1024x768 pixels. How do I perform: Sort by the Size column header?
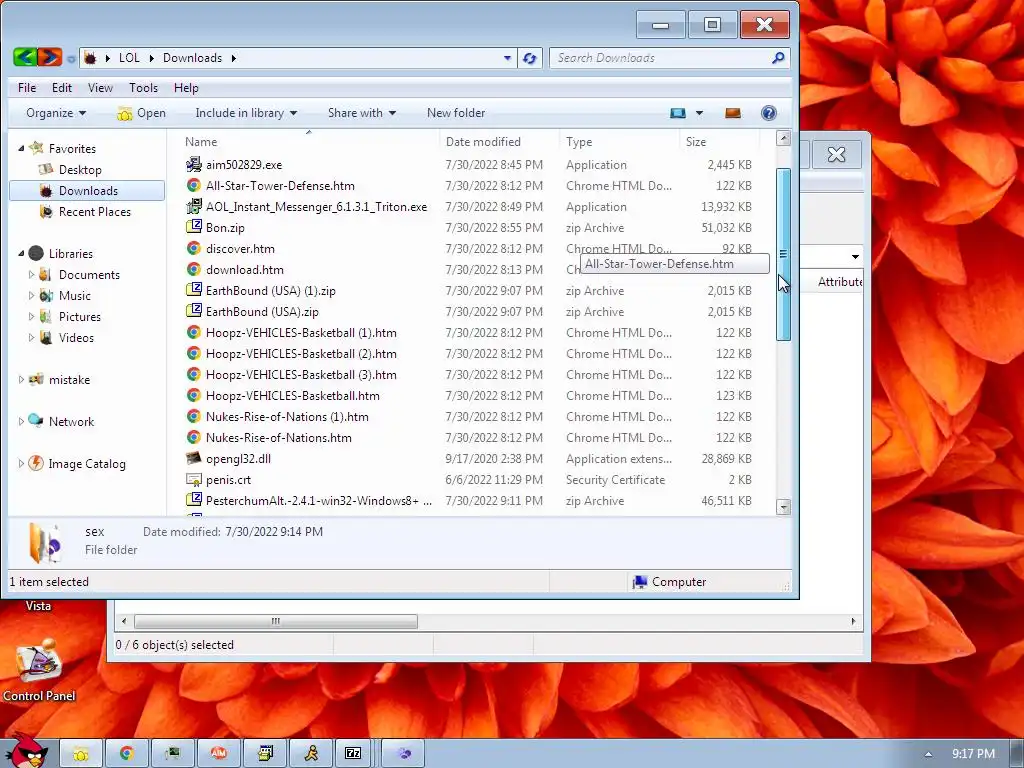pos(720,142)
